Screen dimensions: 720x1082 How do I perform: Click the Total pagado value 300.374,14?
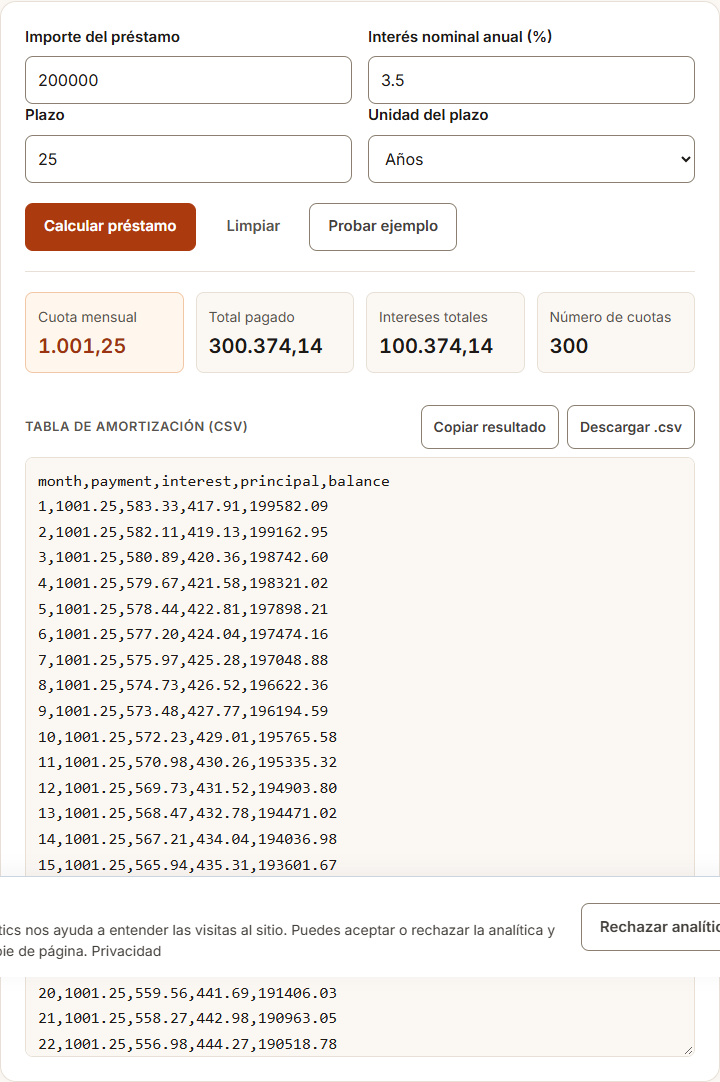[266, 346]
